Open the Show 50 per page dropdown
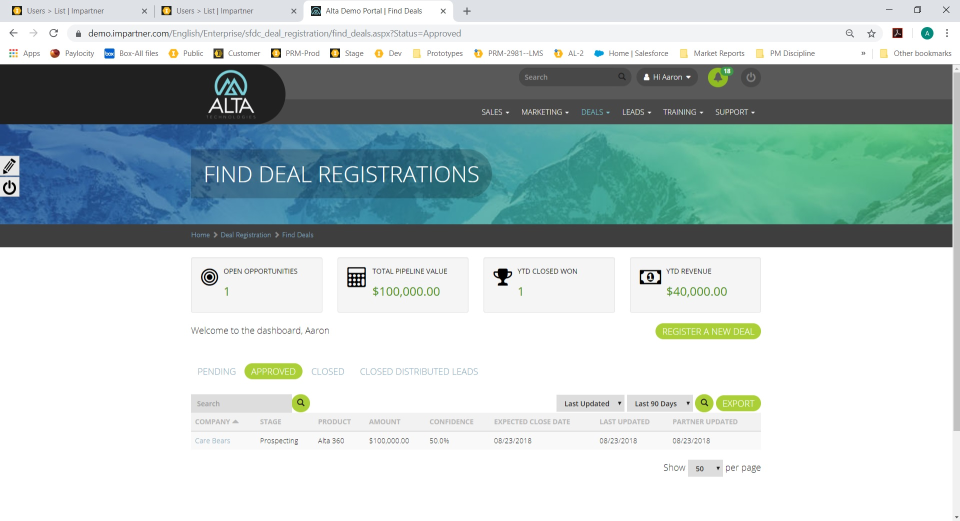 [705, 468]
